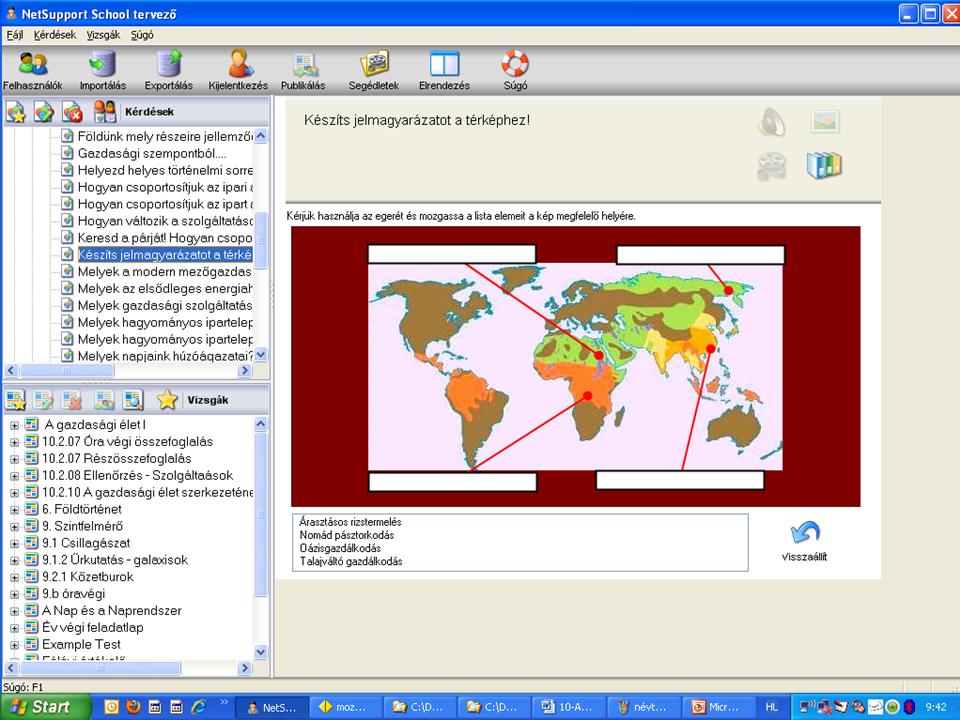The height and width of the screenshot is (720, 960).
Task: Click the delete question icon in Kérdések
Action: tap(72, 112)
